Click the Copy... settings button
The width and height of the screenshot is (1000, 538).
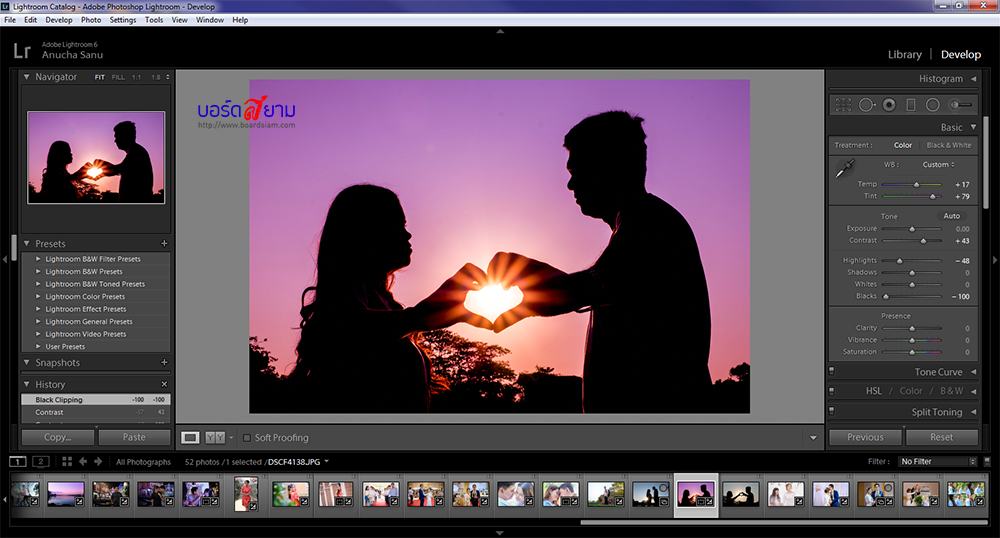pyautogui.click(x=58, y=437)
